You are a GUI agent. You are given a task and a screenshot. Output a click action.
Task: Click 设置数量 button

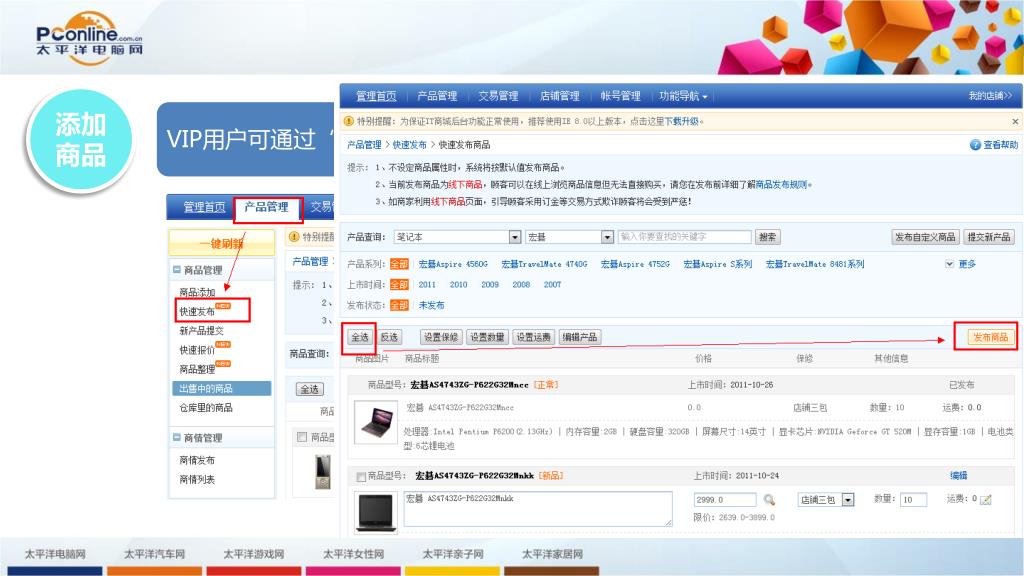487,338
